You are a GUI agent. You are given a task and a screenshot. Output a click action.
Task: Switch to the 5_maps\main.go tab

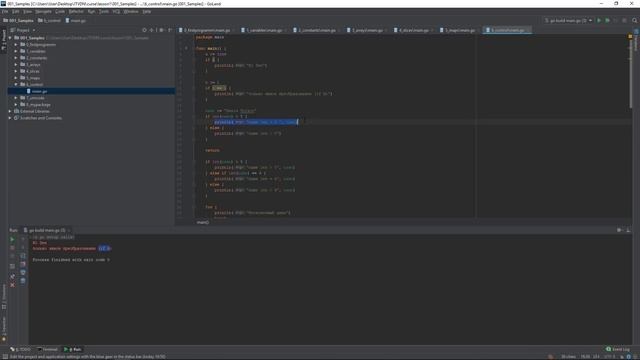click(x=460, y=30)
